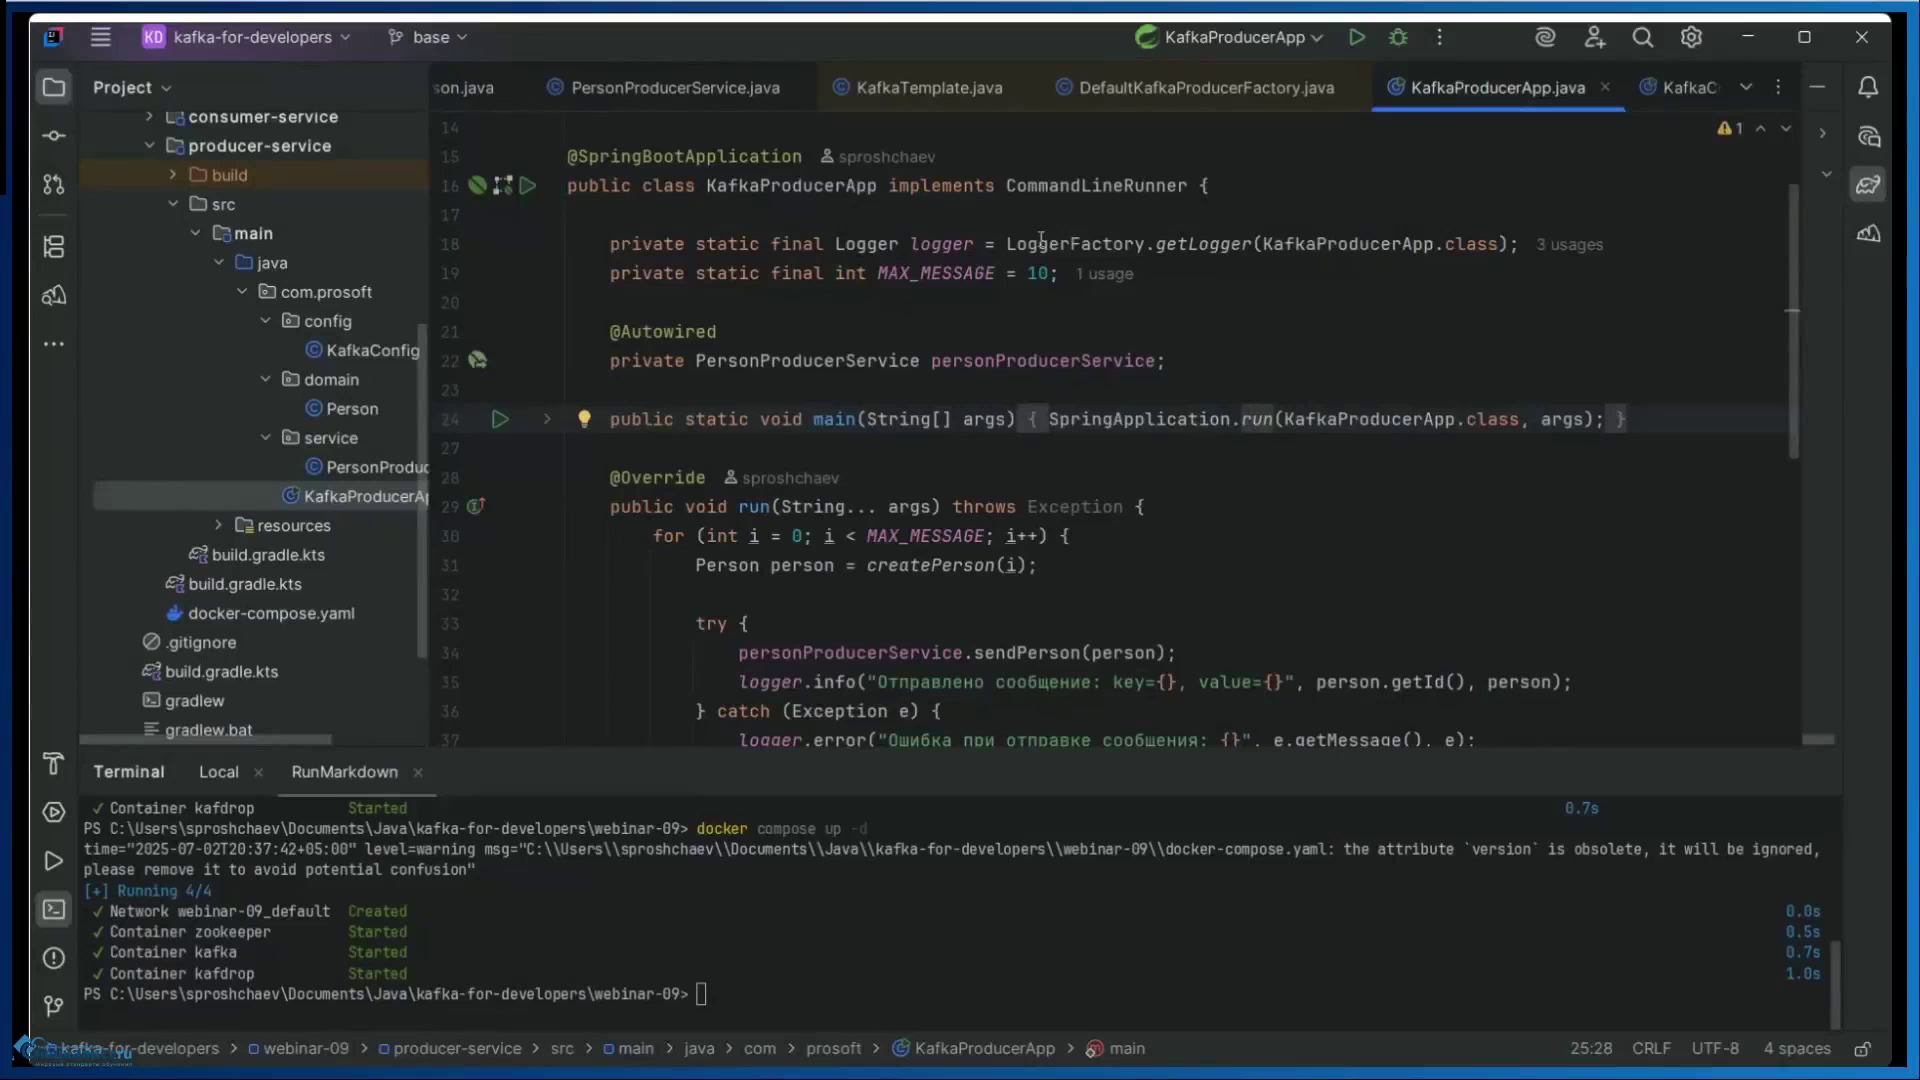Open docker-compose.yaml in the project tree
This screenshot has width=1920, height=1080.
tap(270, 613)
